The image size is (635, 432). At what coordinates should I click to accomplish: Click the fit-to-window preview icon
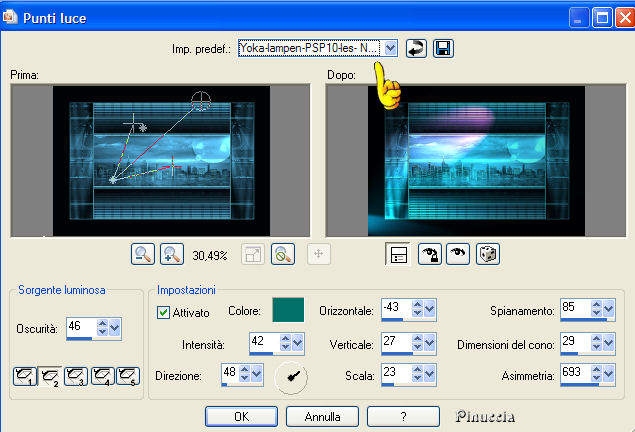click(x=253, y=254)
